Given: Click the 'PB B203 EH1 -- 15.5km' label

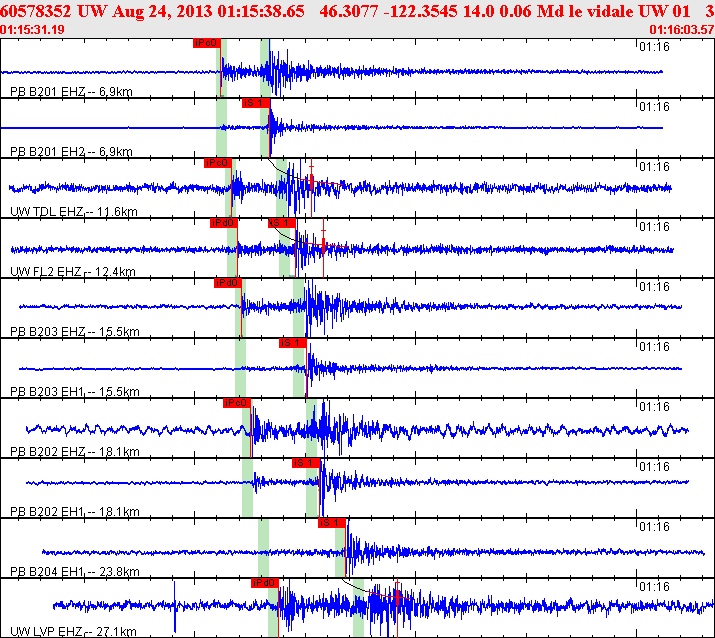Looking at the screenshot, I should [75, 392].
